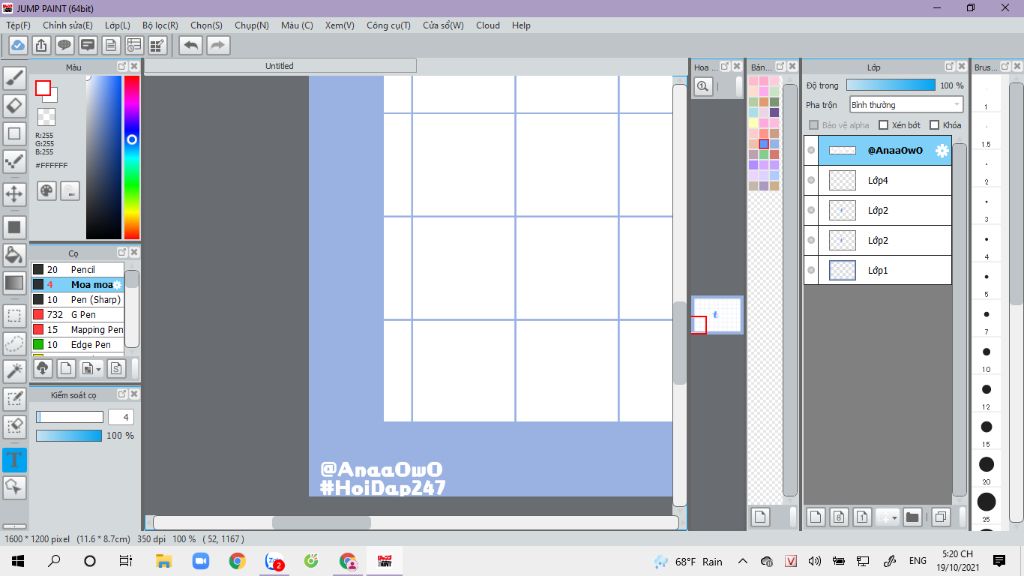This screenshot has height=576, width=1024.
Task: Click the speech bubble toolbar icon
Action: point(64,45)
